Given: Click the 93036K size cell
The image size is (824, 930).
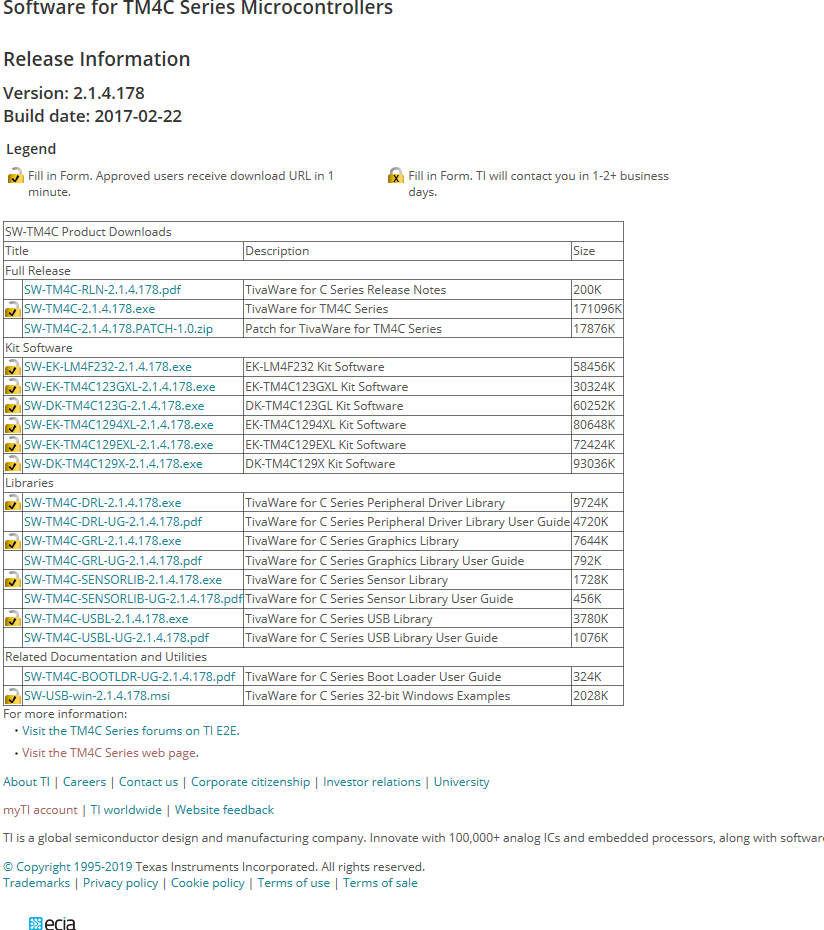Looking at the screenshot, I should click(x=597, y=464).
